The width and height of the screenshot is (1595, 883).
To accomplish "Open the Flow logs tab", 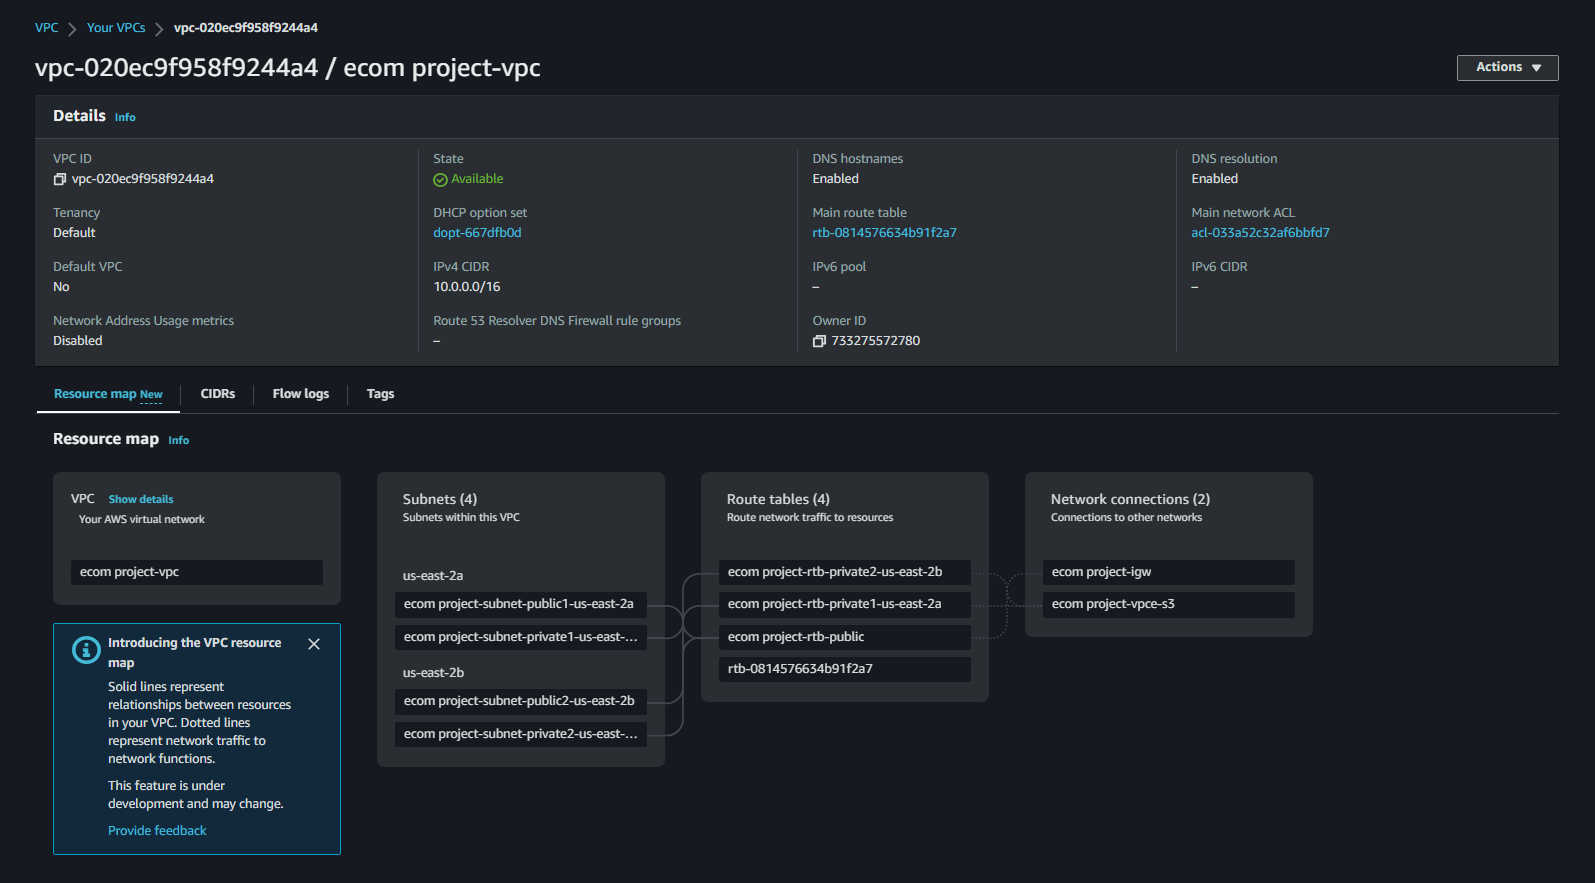I will pos(300,394).
